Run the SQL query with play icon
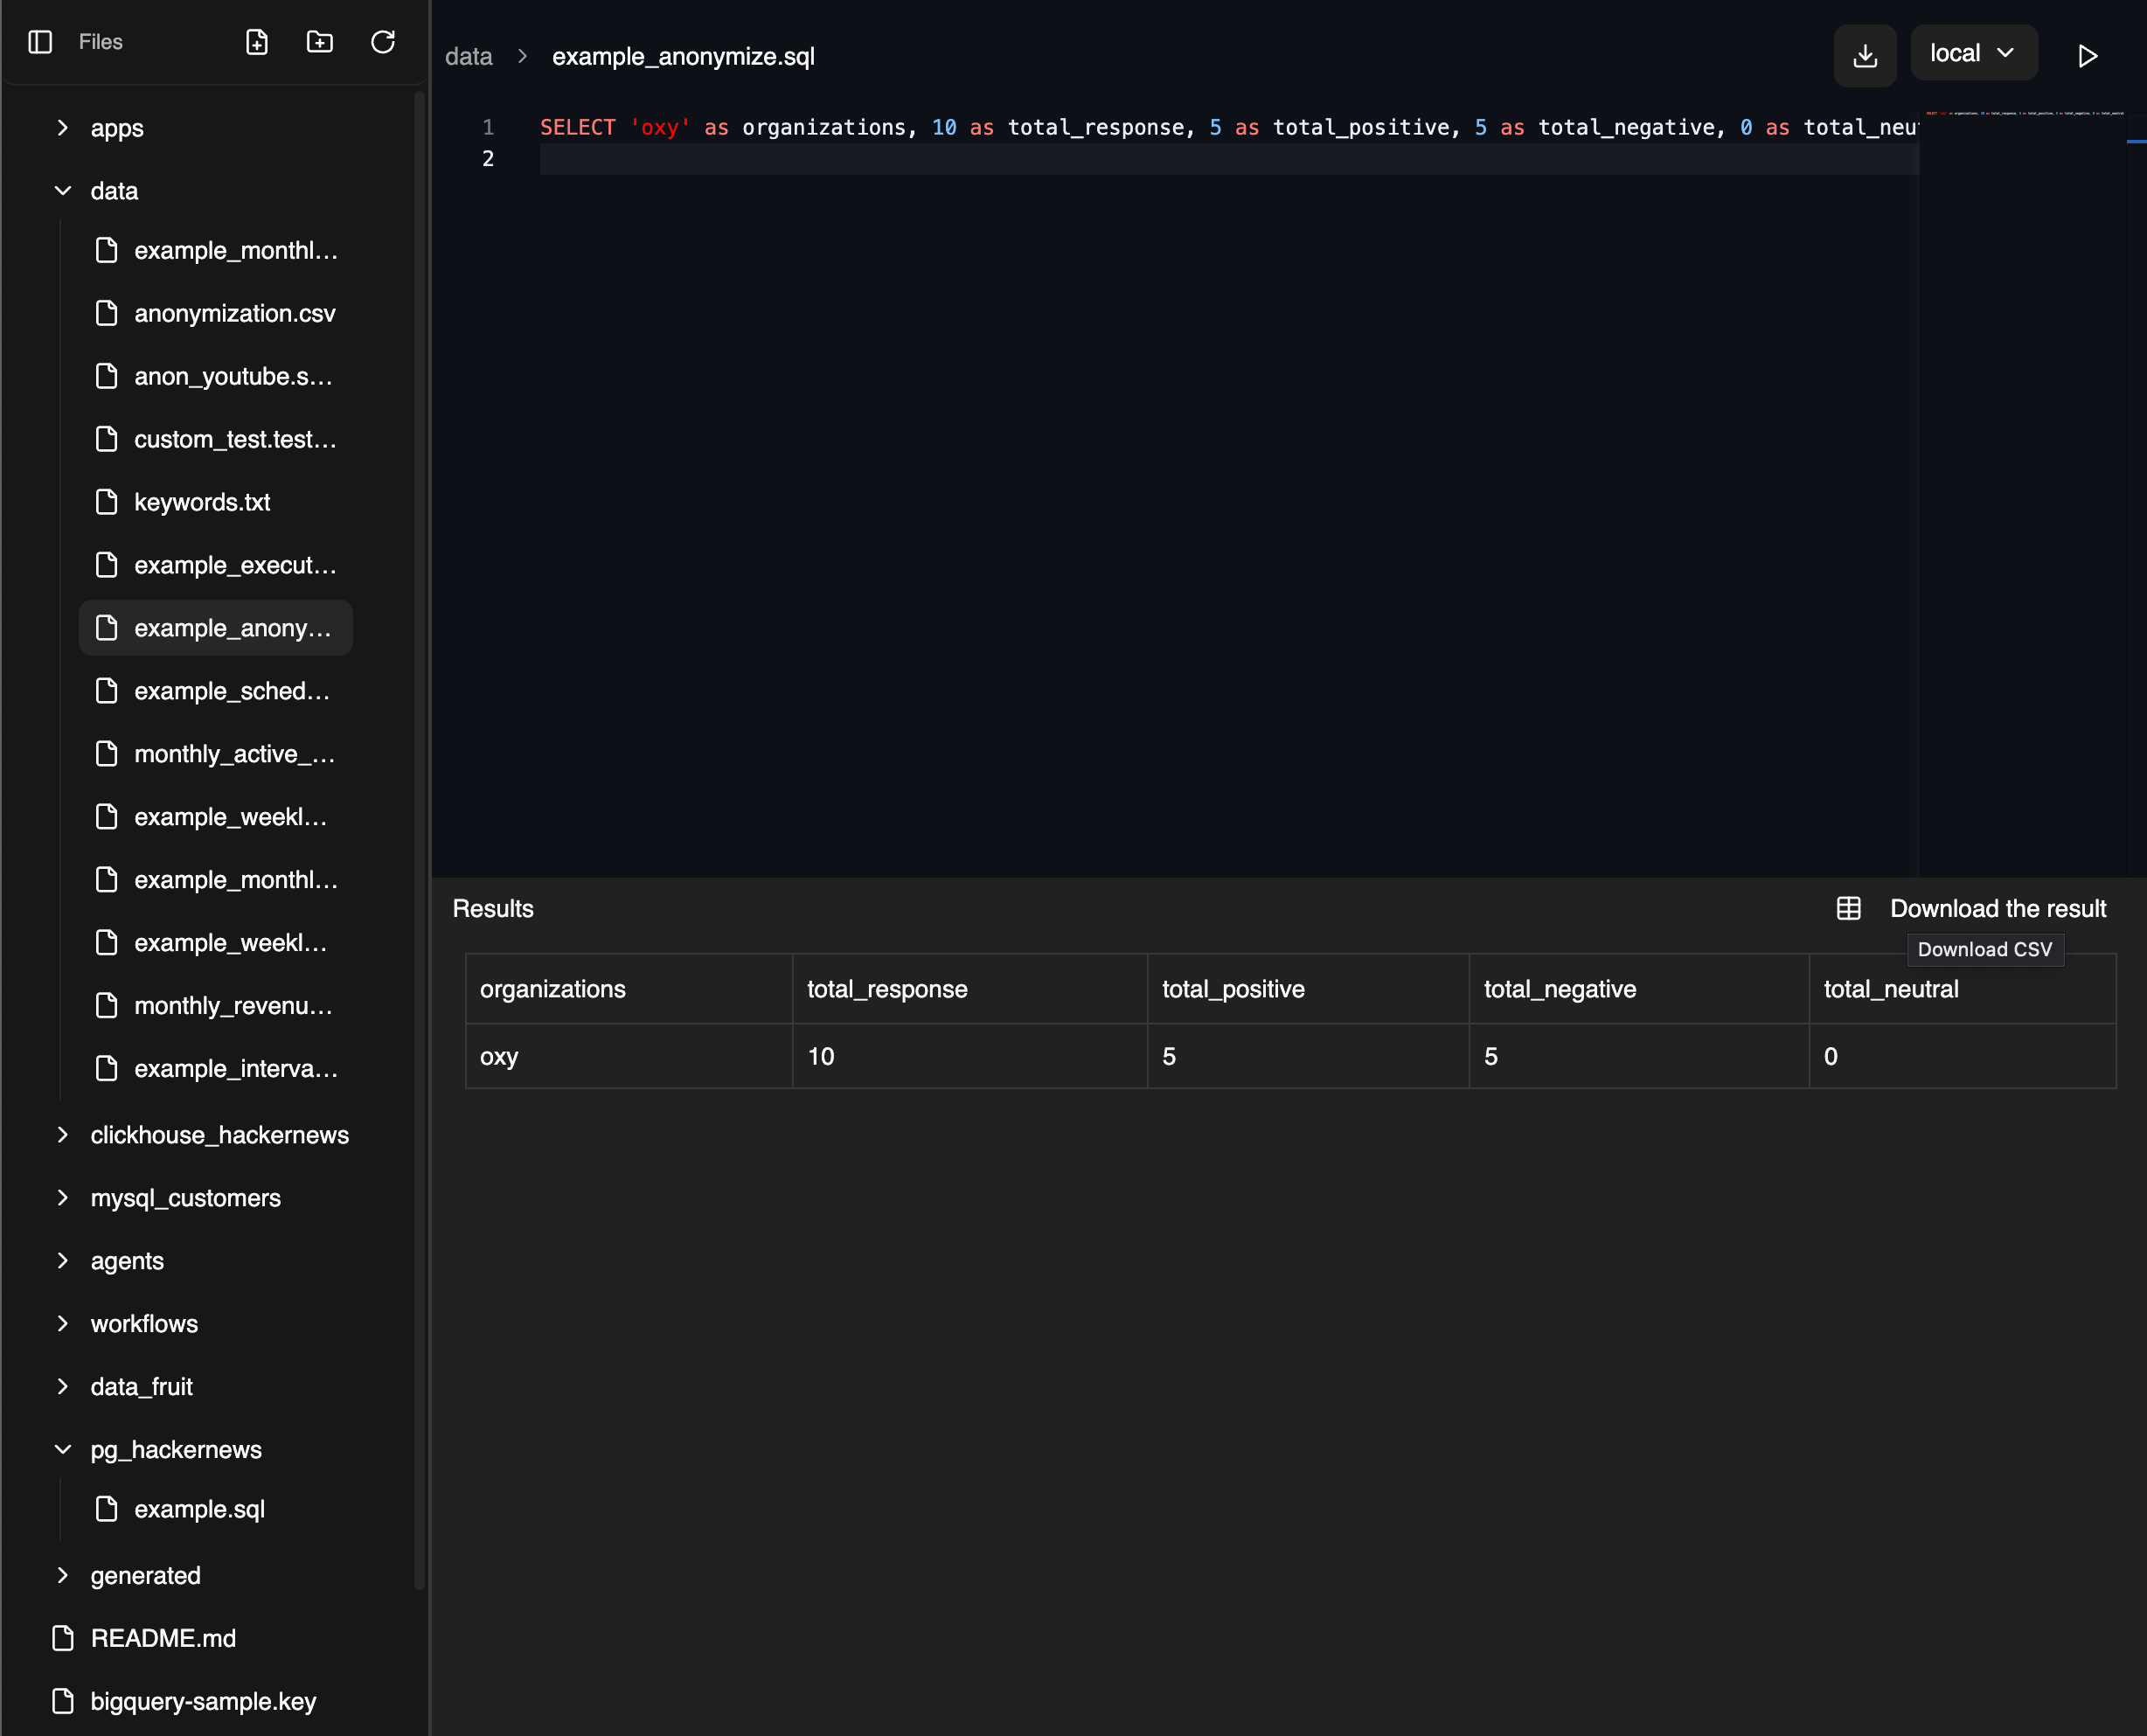This screenshot has height=1736, width=2147. pos(2087,56)
